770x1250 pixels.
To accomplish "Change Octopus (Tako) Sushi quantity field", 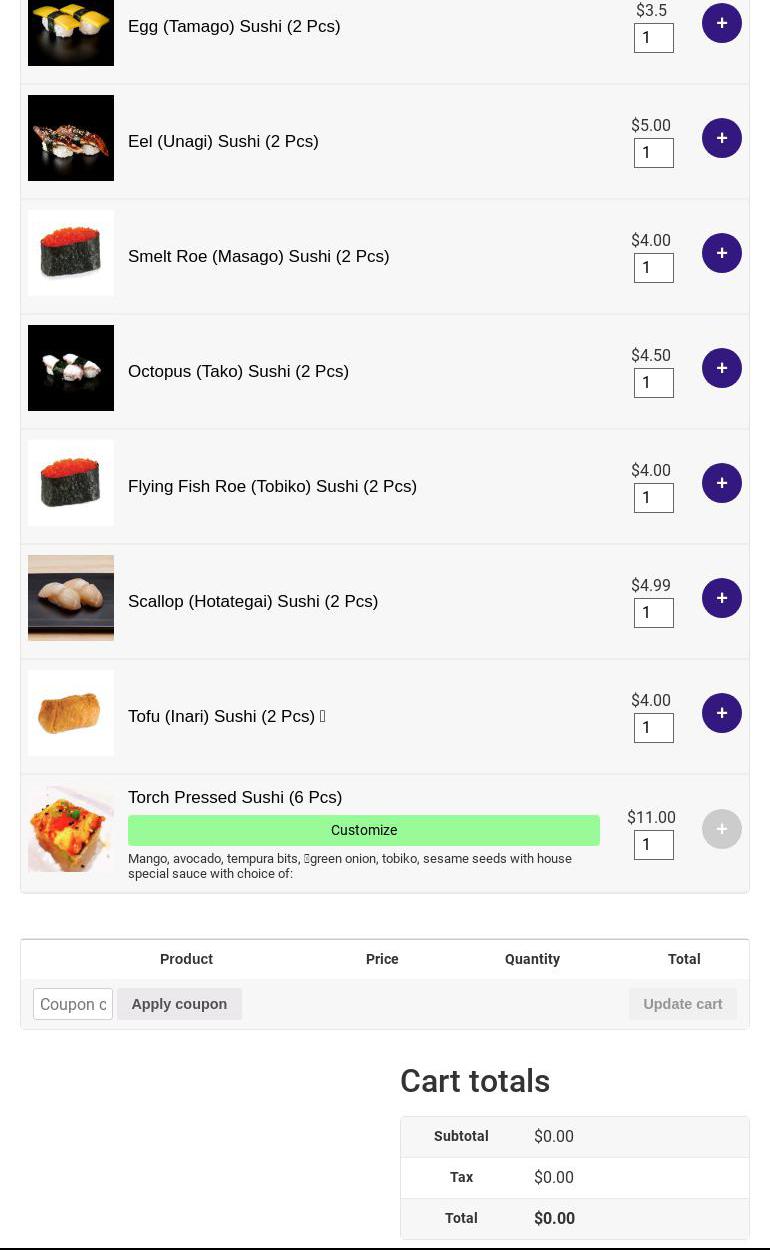I will (x=653, y=383).
